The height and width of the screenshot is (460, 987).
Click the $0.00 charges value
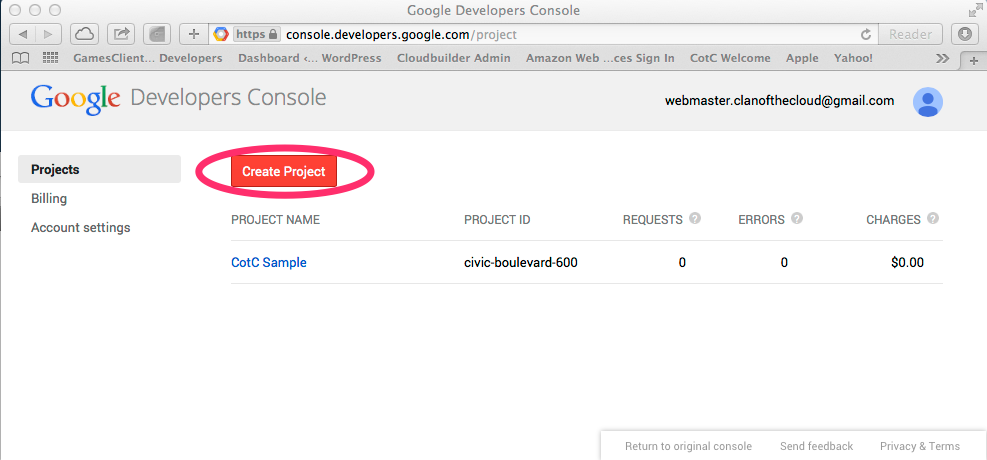908,262
